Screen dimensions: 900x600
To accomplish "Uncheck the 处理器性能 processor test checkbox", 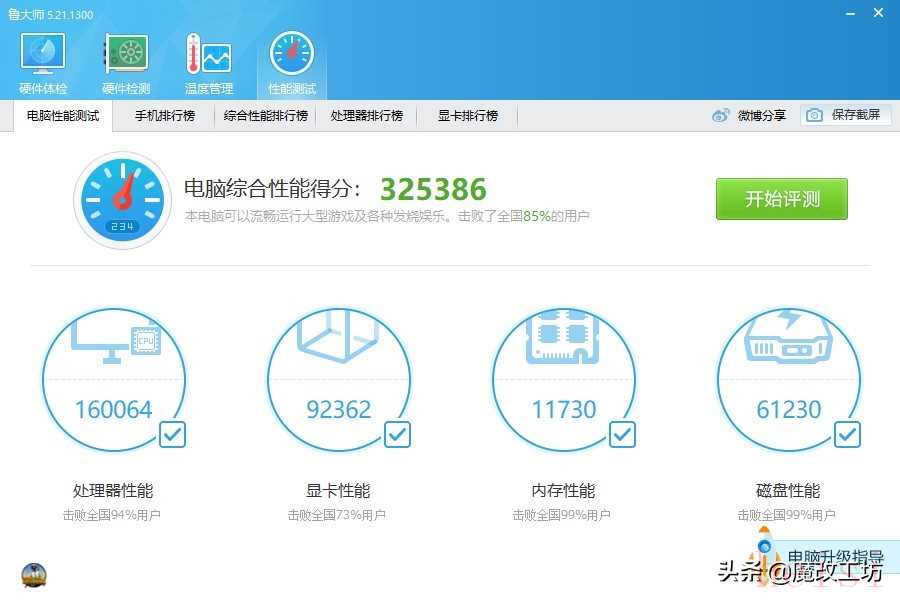I will click(x=172, y=434).
